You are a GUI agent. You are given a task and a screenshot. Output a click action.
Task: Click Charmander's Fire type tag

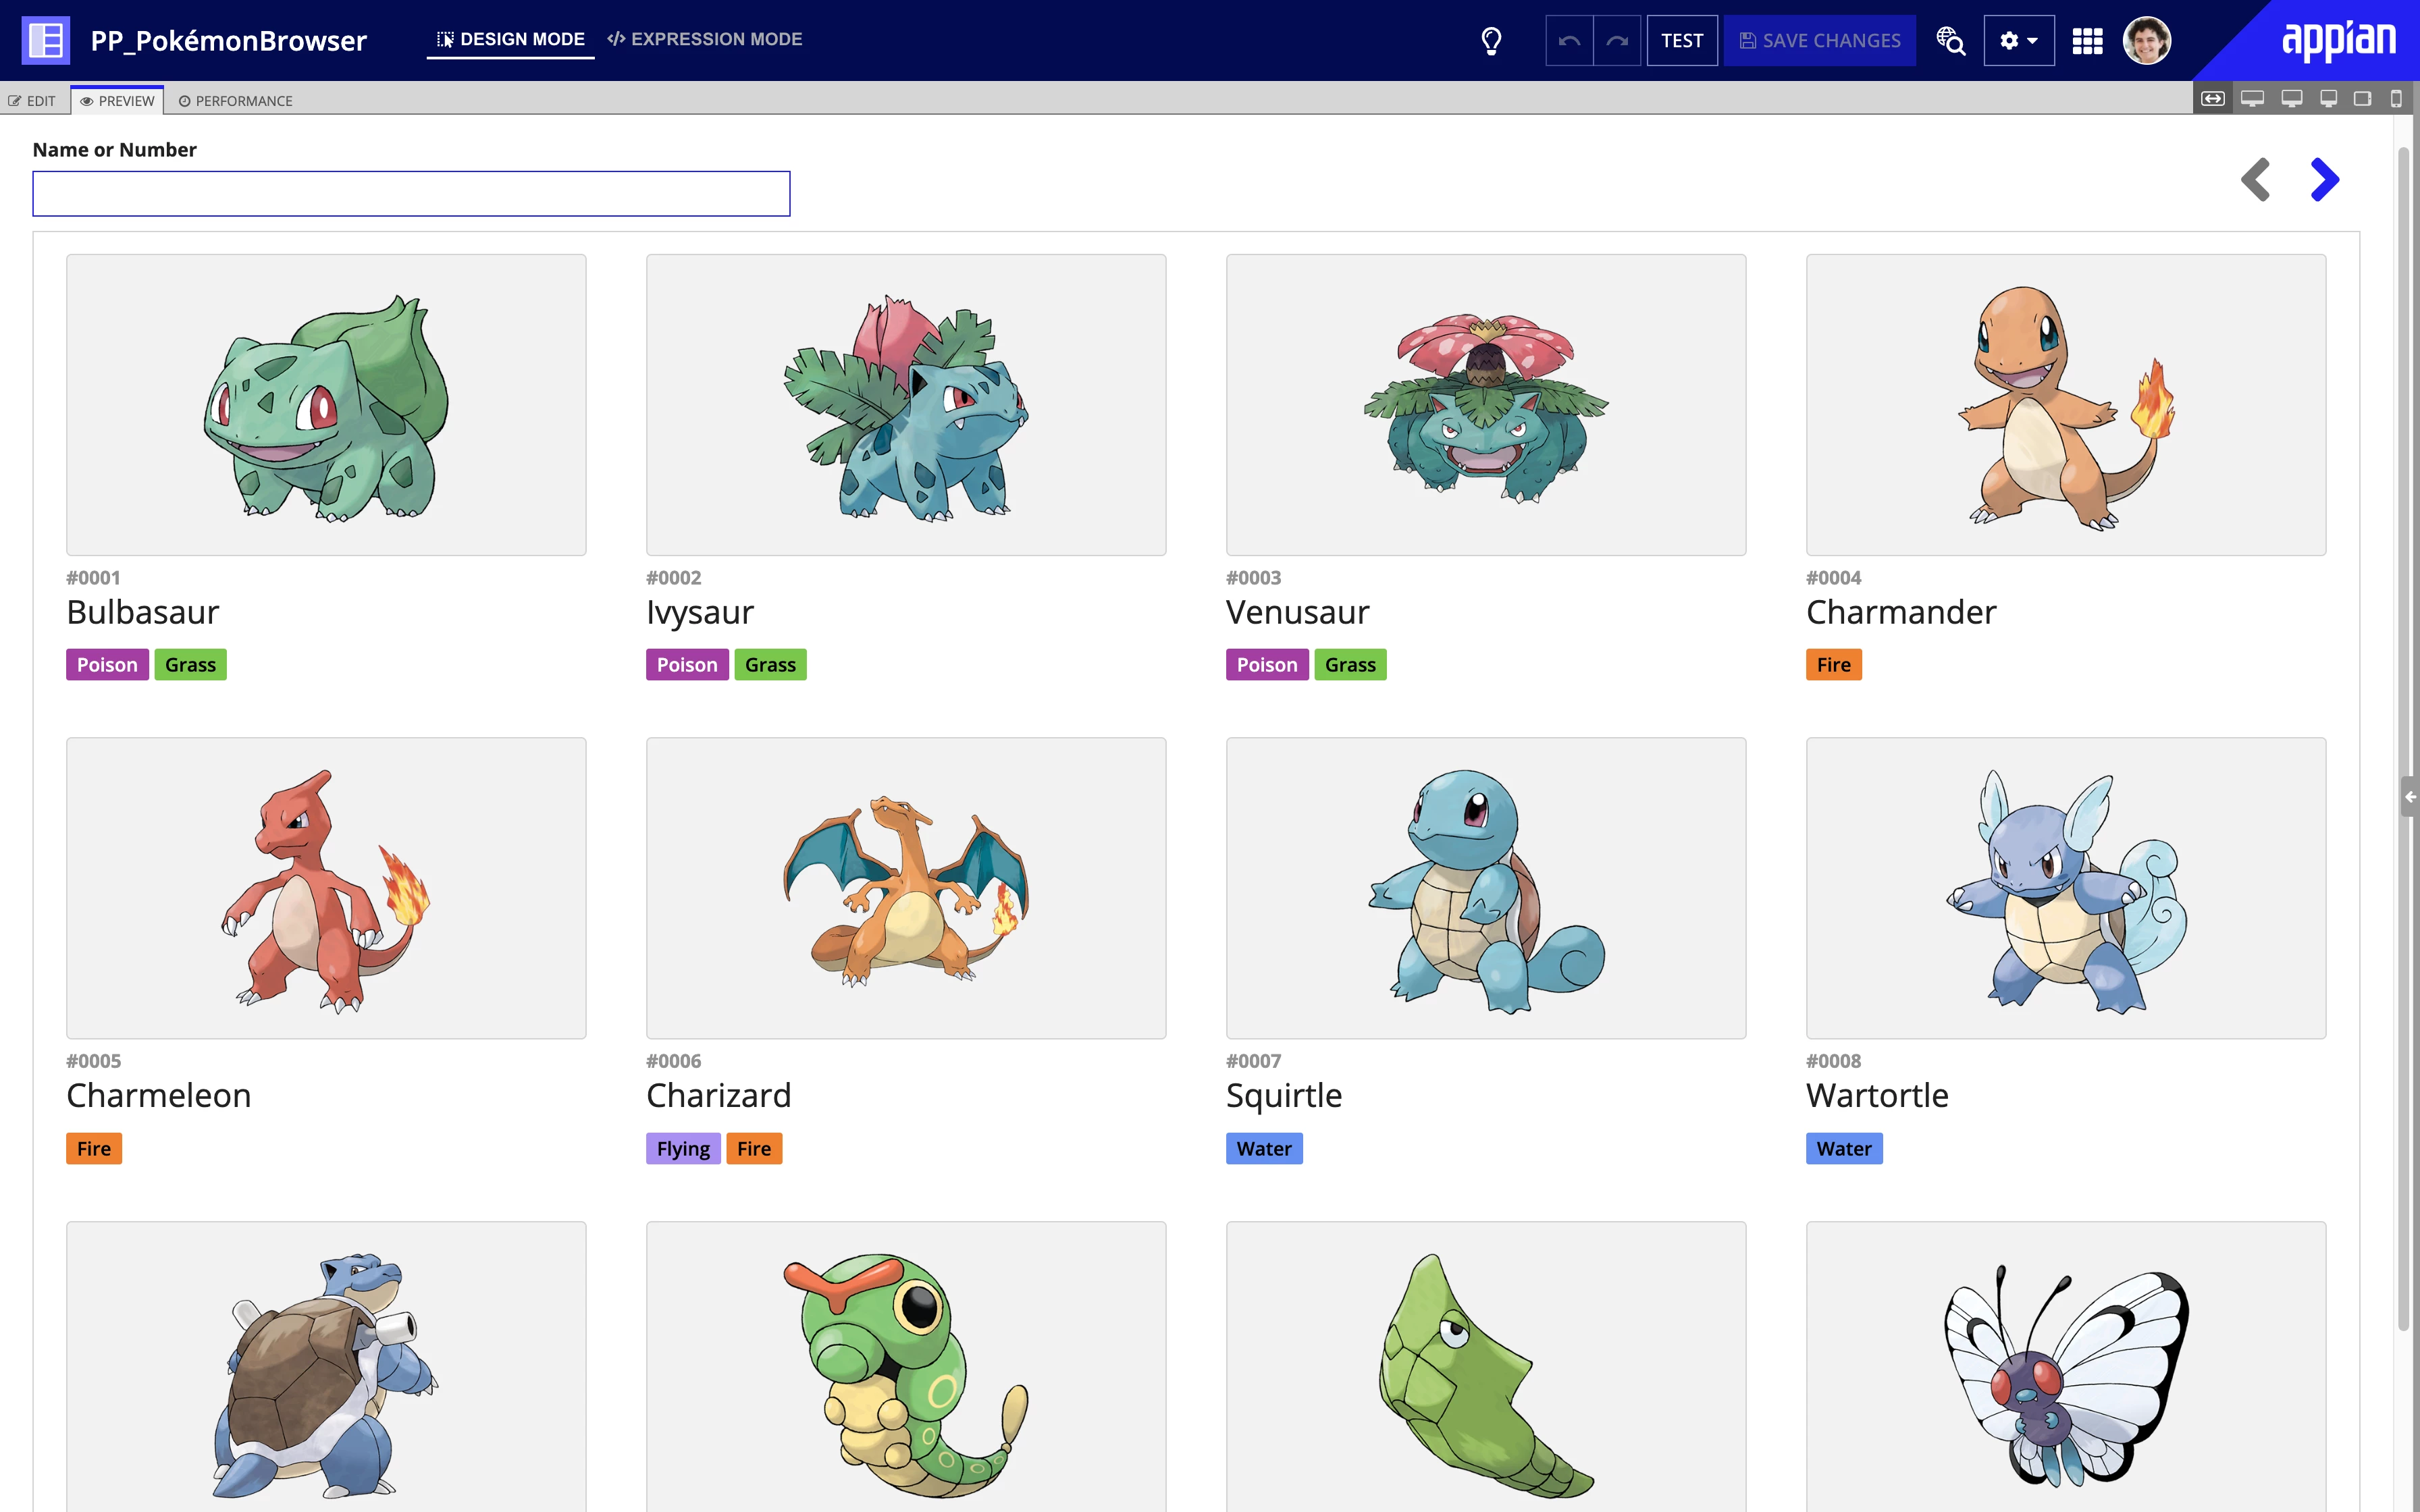tap(1834, 665)
